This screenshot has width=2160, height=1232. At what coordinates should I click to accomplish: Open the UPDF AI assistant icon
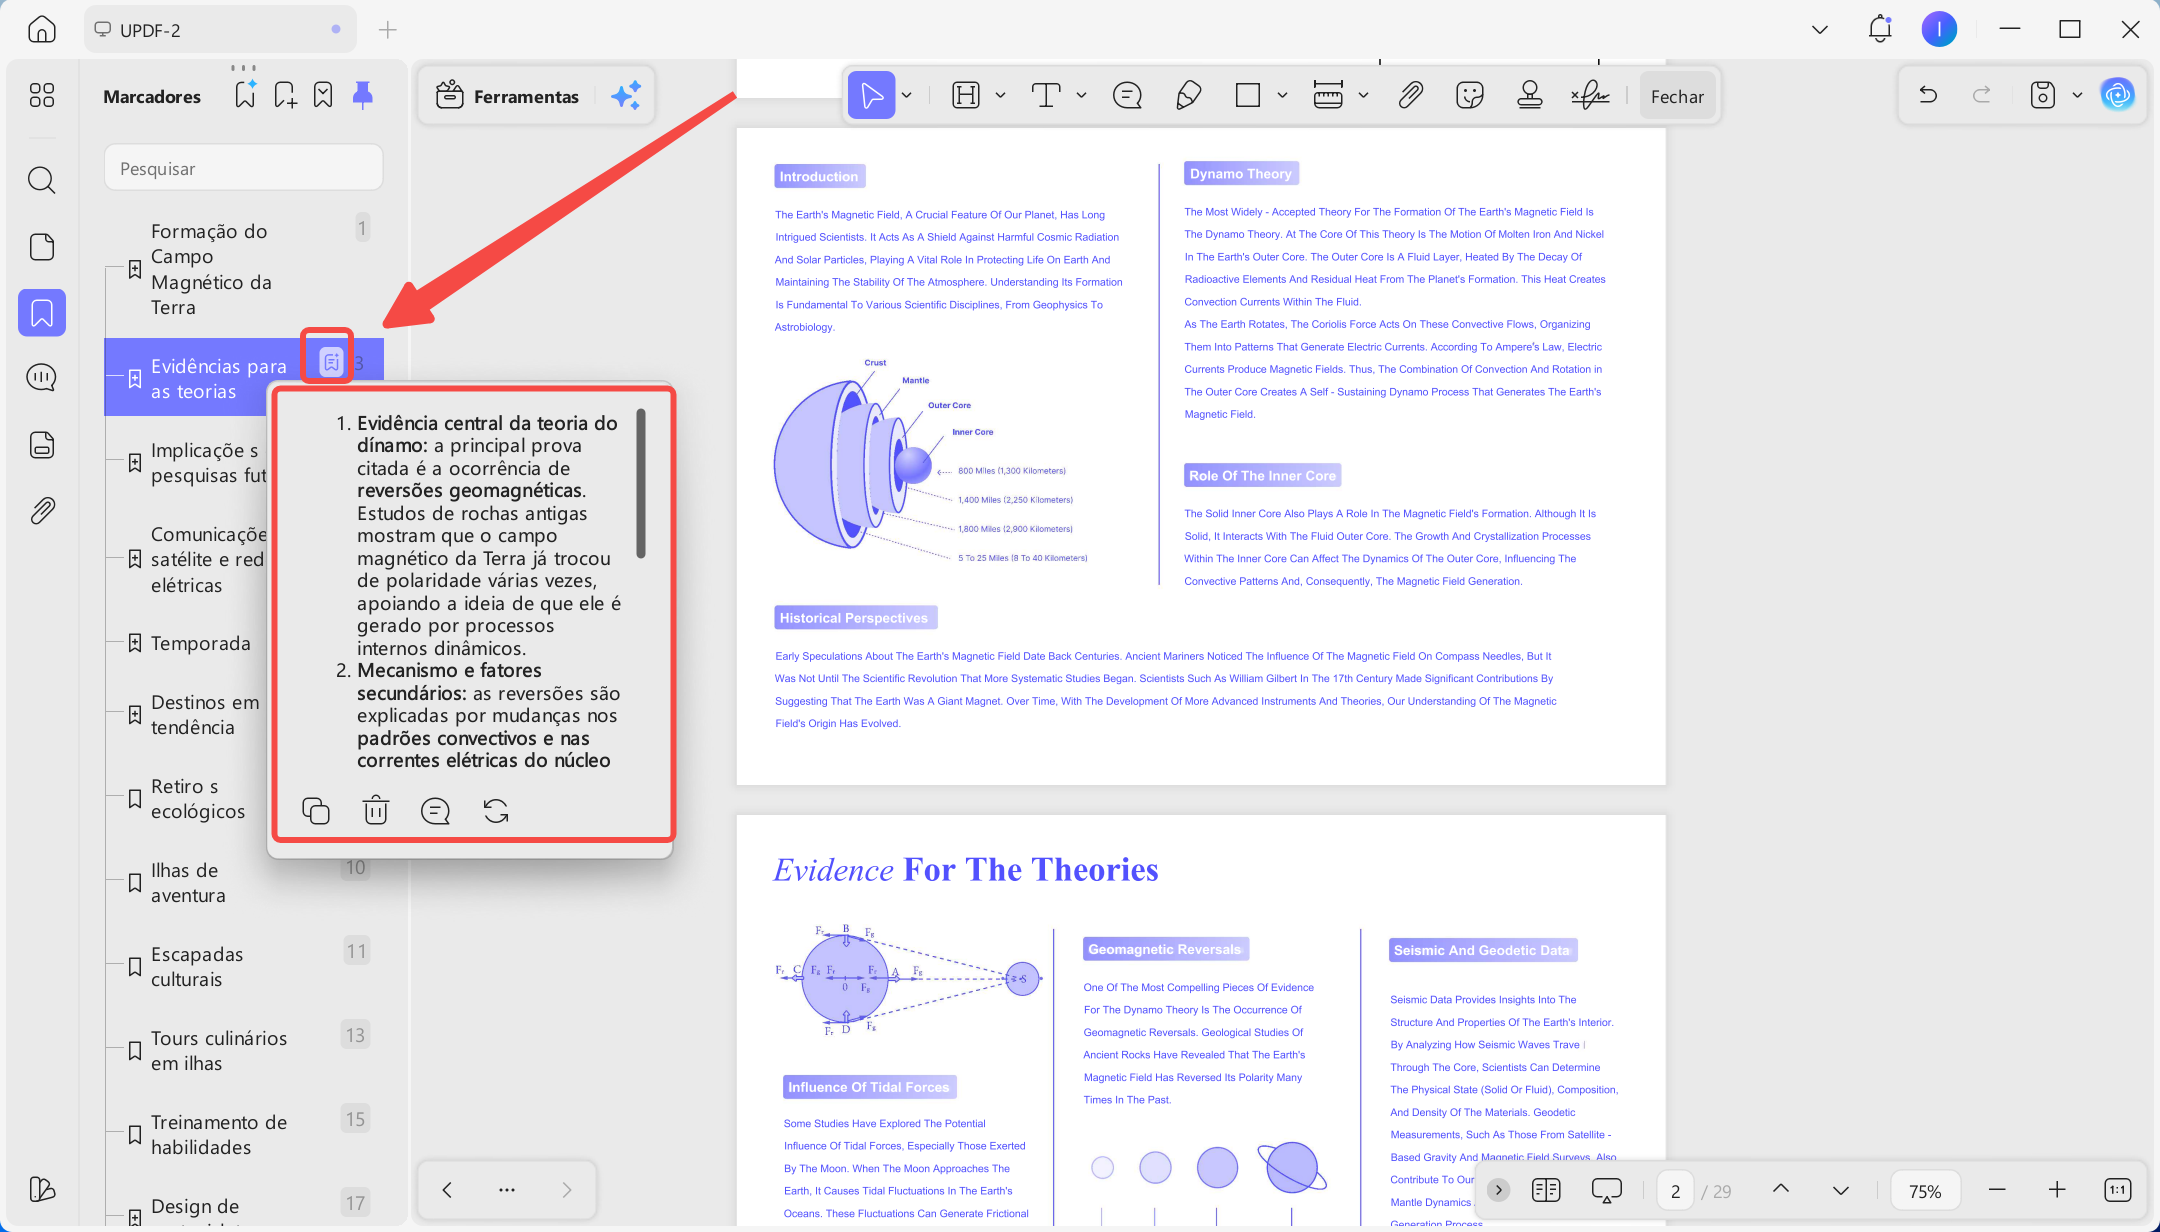pyautogui.click(x=2117, y=96)
